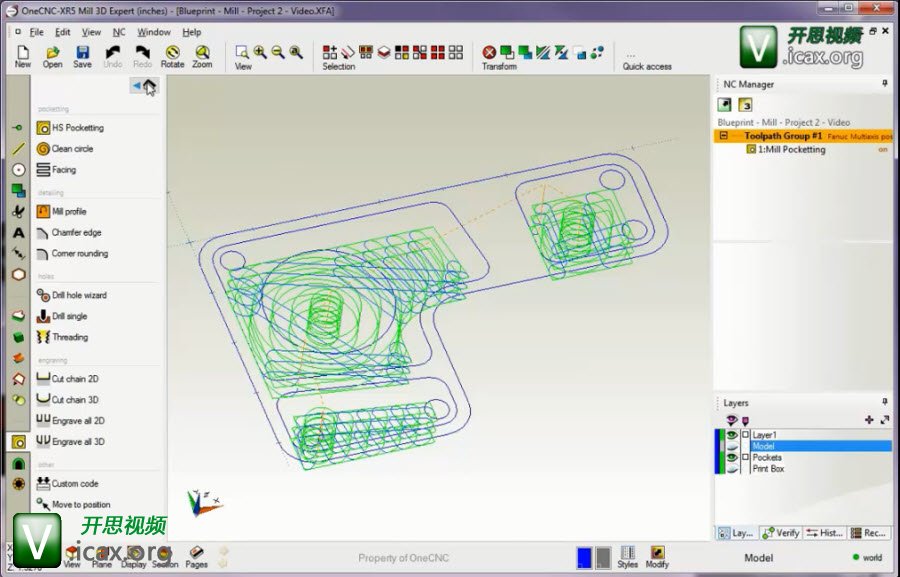Select the text tool in sidebar
Image resolution: width=900 pixels, height=577 pixels.
[x=18, y=233]
